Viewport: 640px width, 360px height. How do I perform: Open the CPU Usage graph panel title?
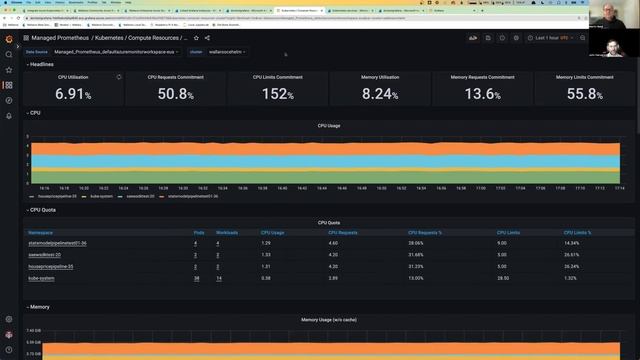pyautogui.click(x=329, y=126)
